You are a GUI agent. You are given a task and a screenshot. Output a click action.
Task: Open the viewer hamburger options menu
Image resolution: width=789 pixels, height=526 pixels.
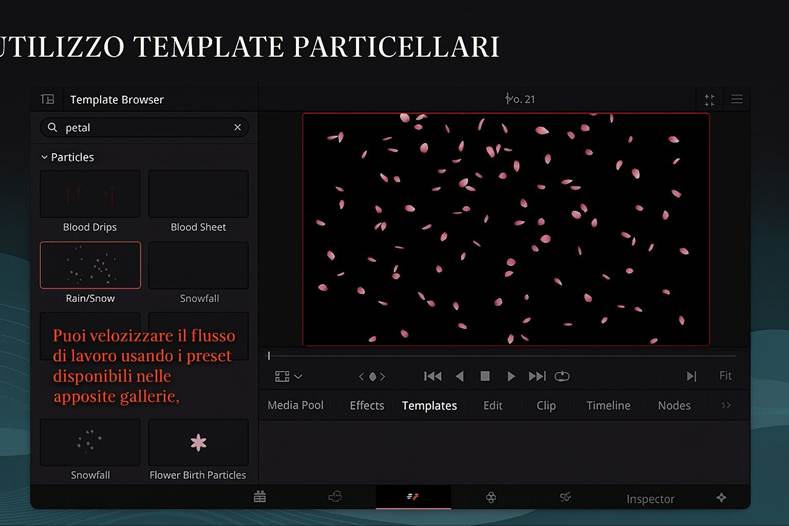[737, 99]
